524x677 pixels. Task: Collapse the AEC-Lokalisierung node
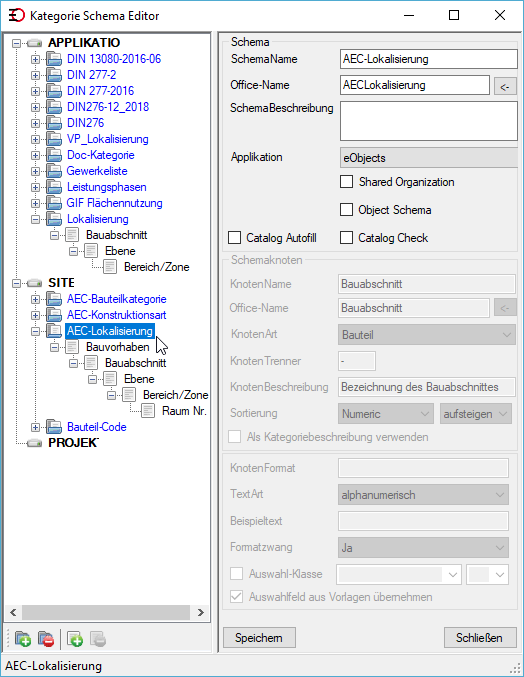pyautogui.click(x=35, y=331)
